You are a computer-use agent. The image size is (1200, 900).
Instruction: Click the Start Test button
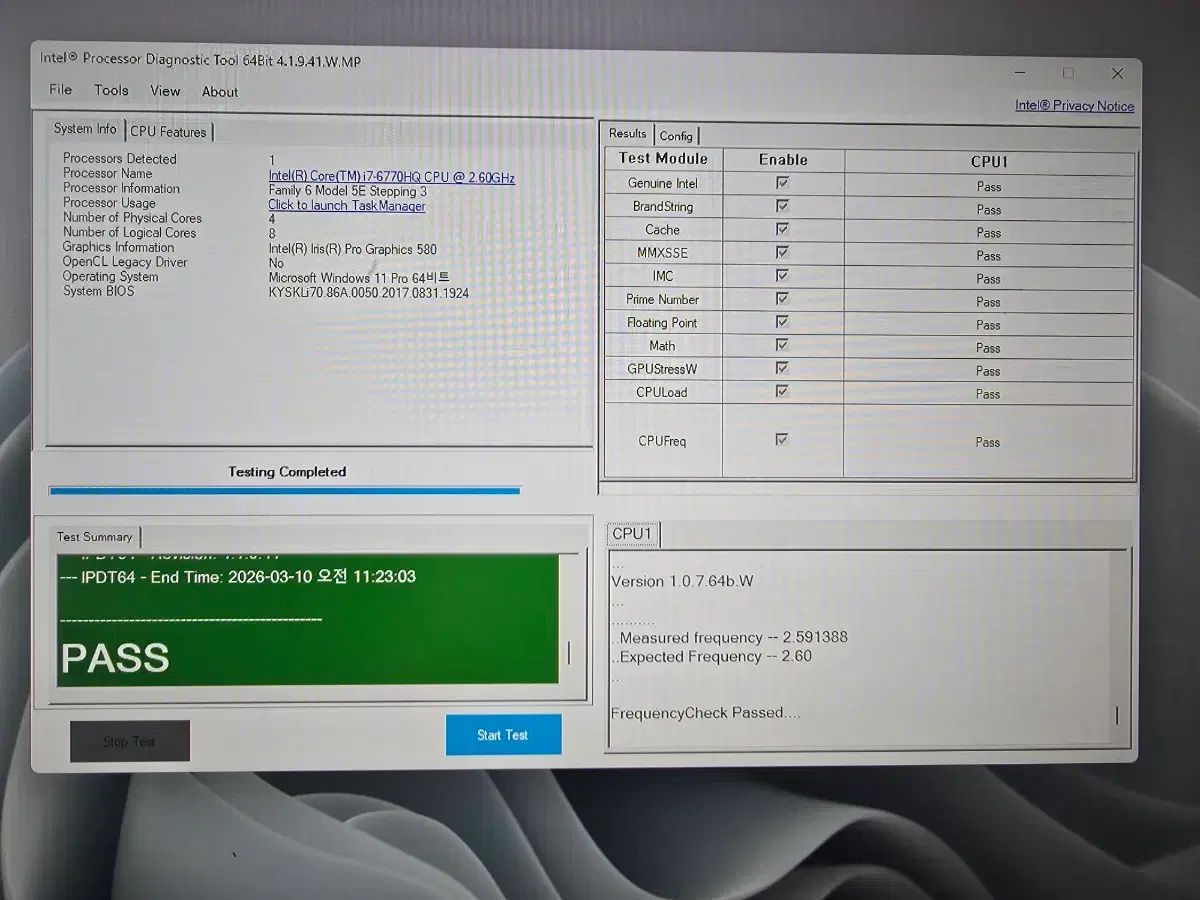503,735
